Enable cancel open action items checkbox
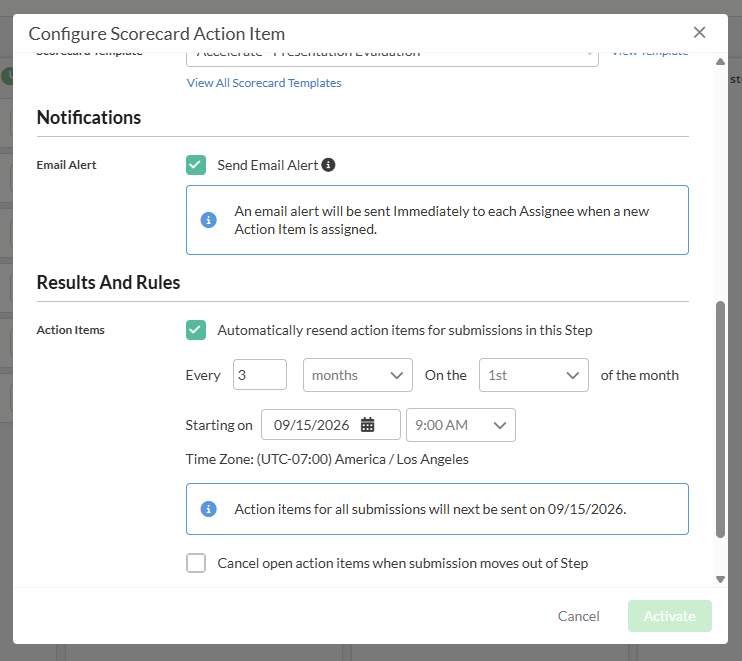742x661 pixels. pyautogui.click(x=196, y=563)
